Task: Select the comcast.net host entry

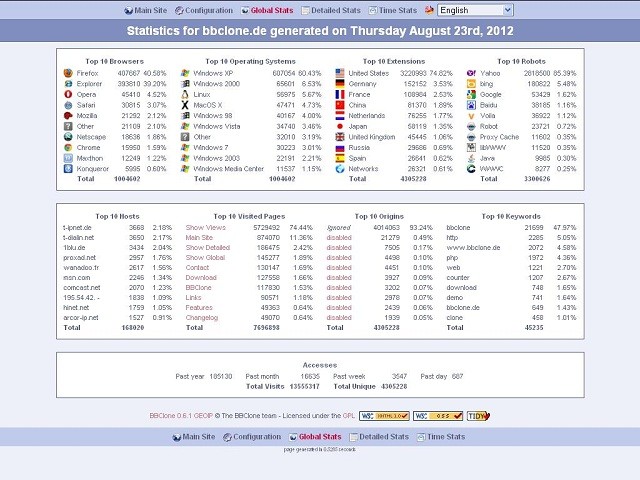Action: pyautogui.click(x=82, y=287)
